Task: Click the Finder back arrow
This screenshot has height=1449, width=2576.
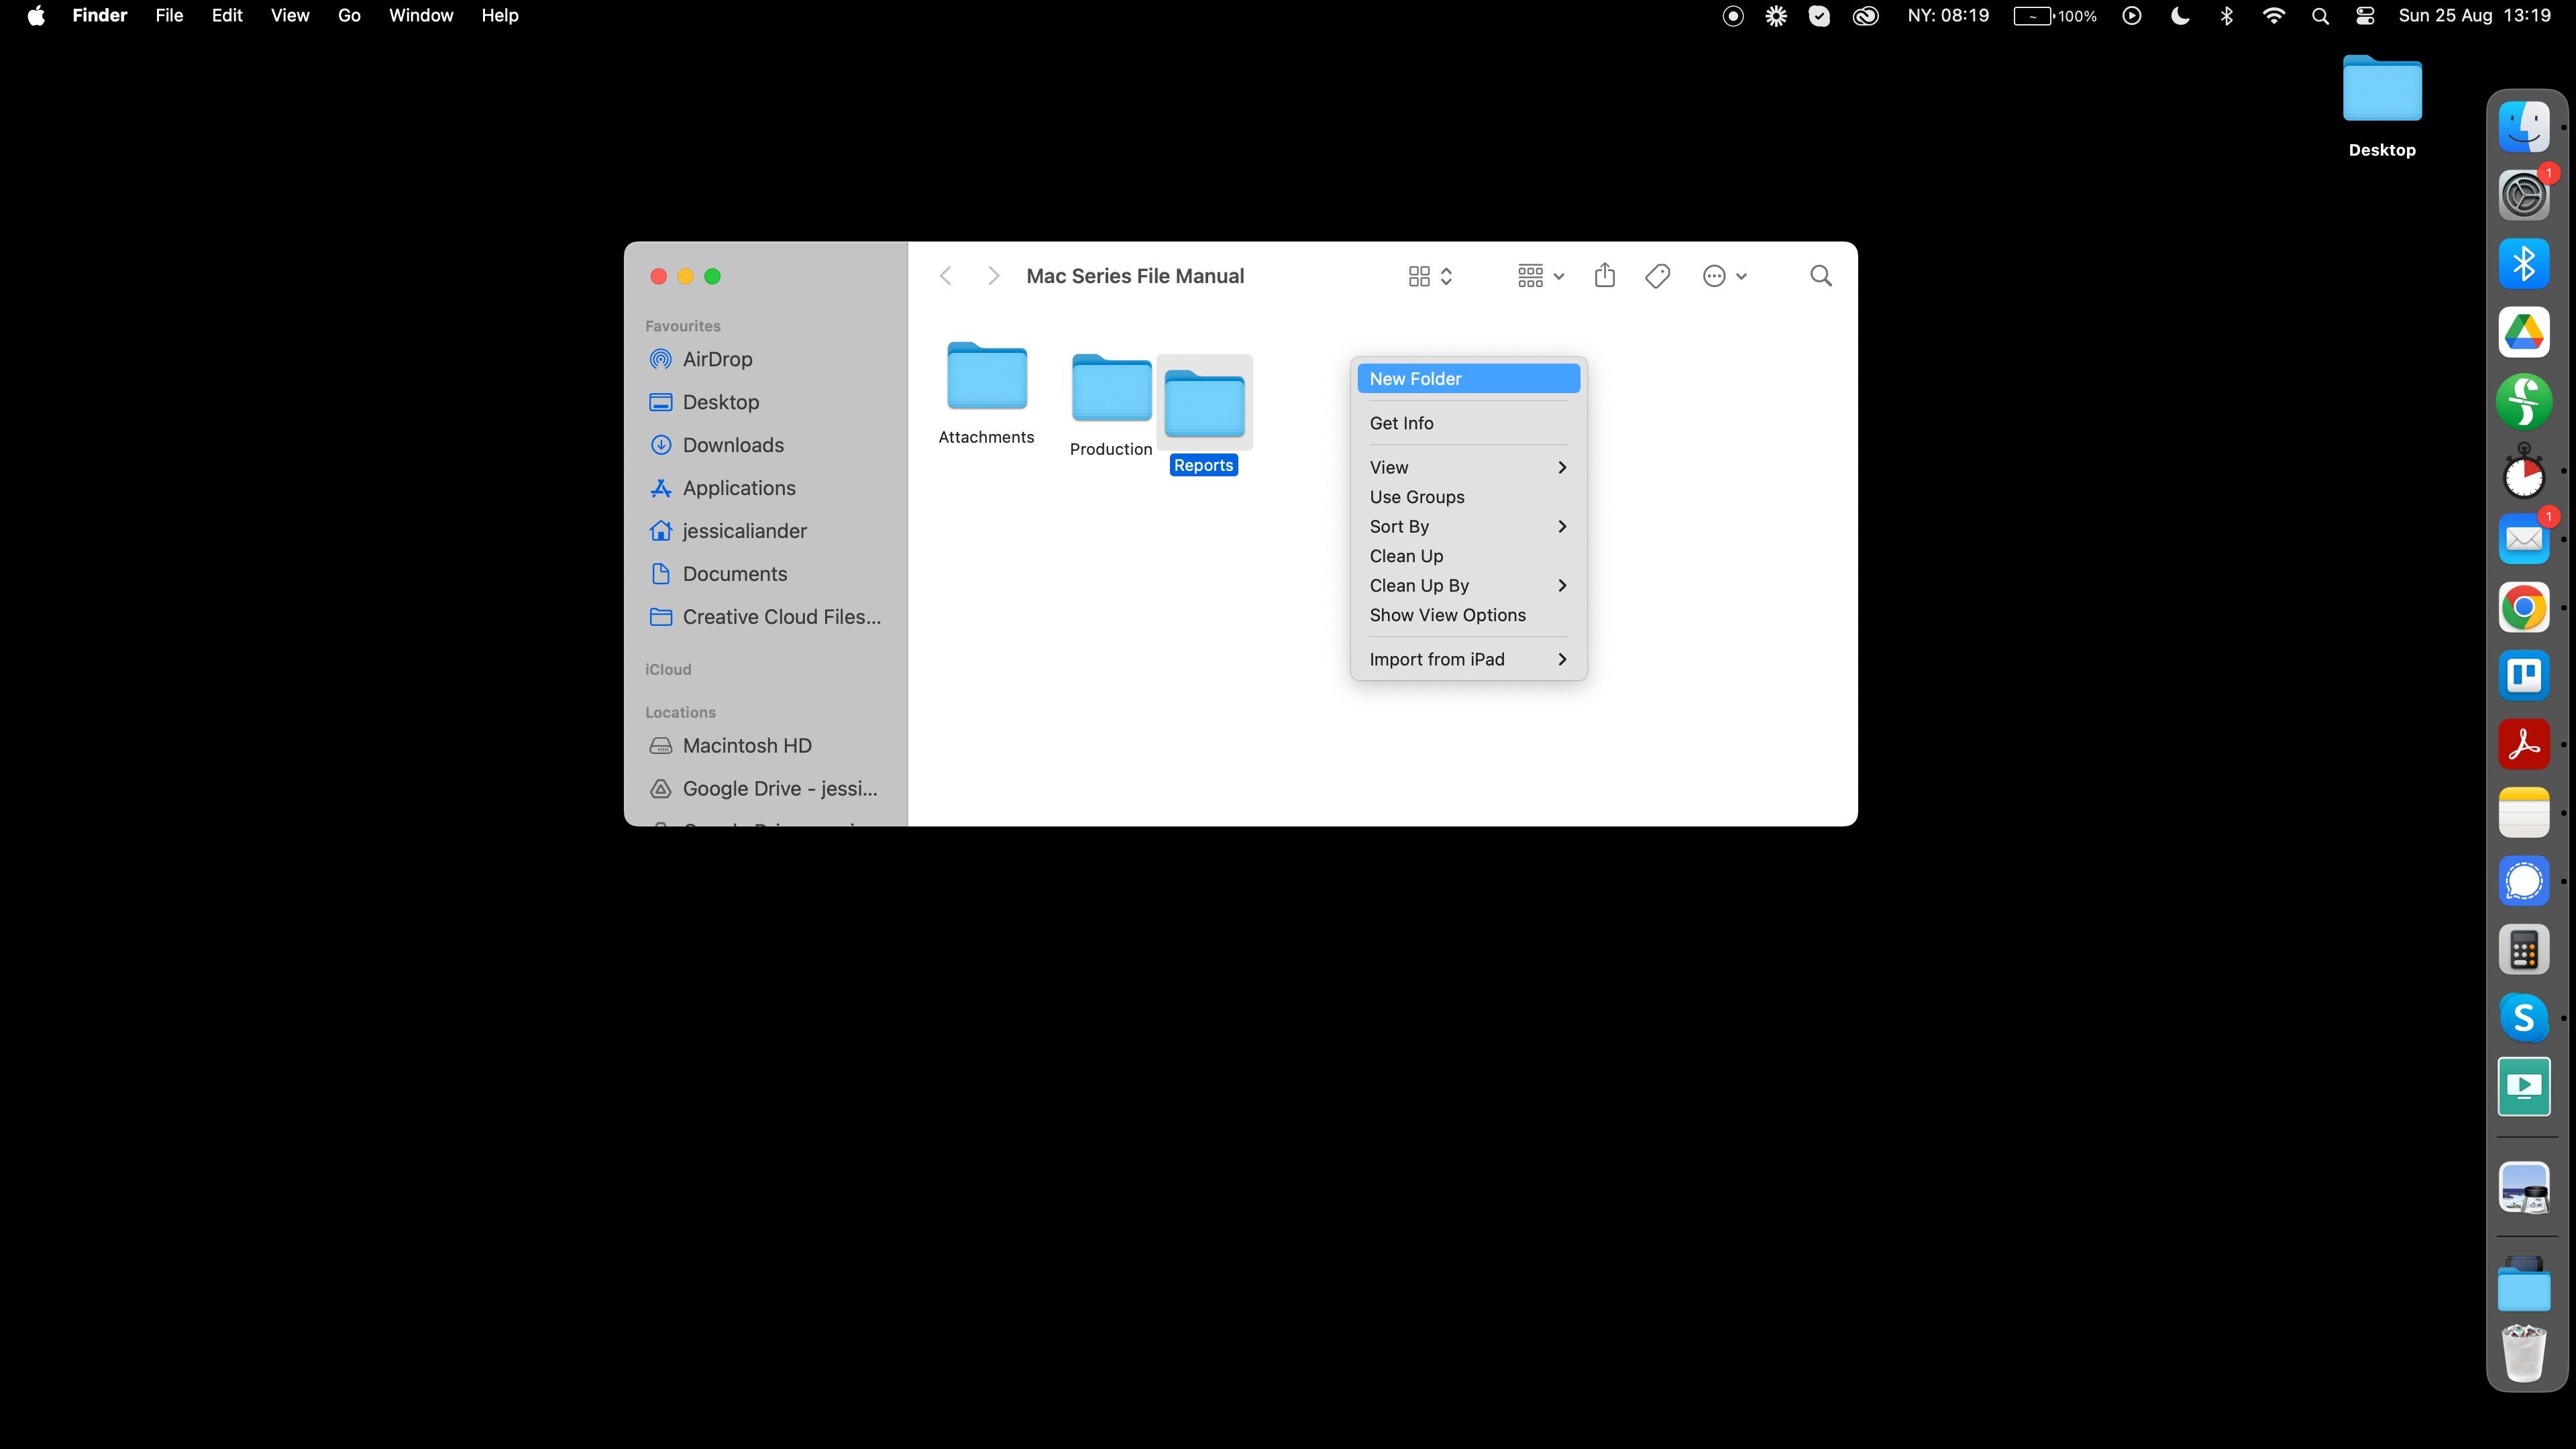Action: click(x=946, y=276)
